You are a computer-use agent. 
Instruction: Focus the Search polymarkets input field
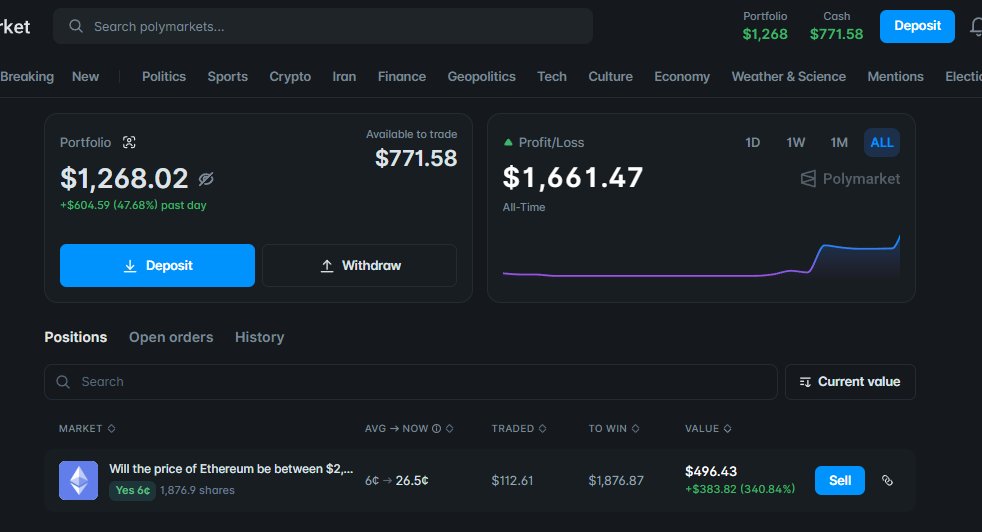pos(323,26)
